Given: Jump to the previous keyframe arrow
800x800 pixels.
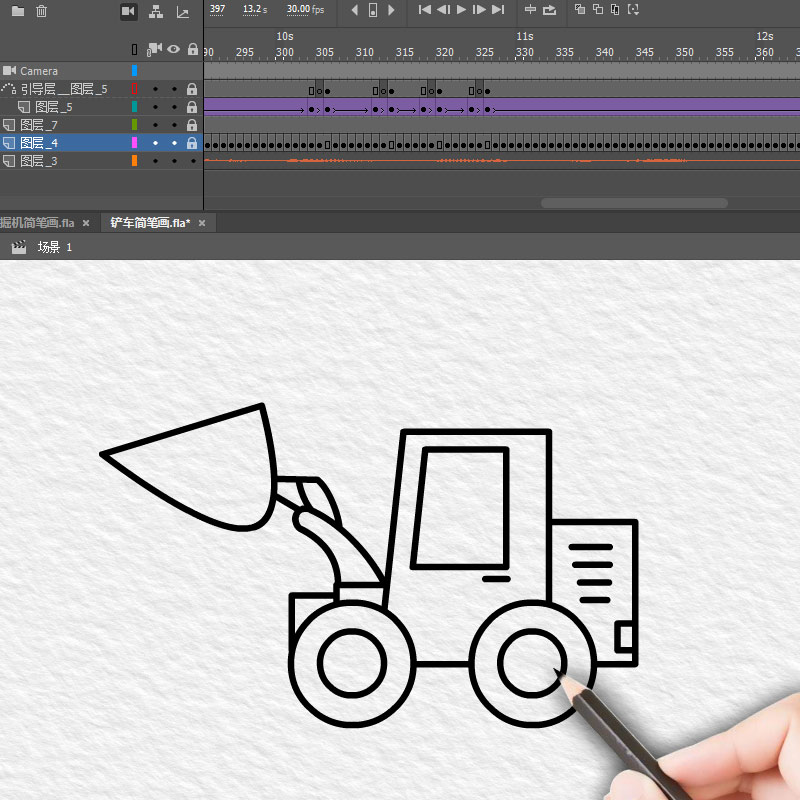Looking at the screenshot, I should [355, 10].
